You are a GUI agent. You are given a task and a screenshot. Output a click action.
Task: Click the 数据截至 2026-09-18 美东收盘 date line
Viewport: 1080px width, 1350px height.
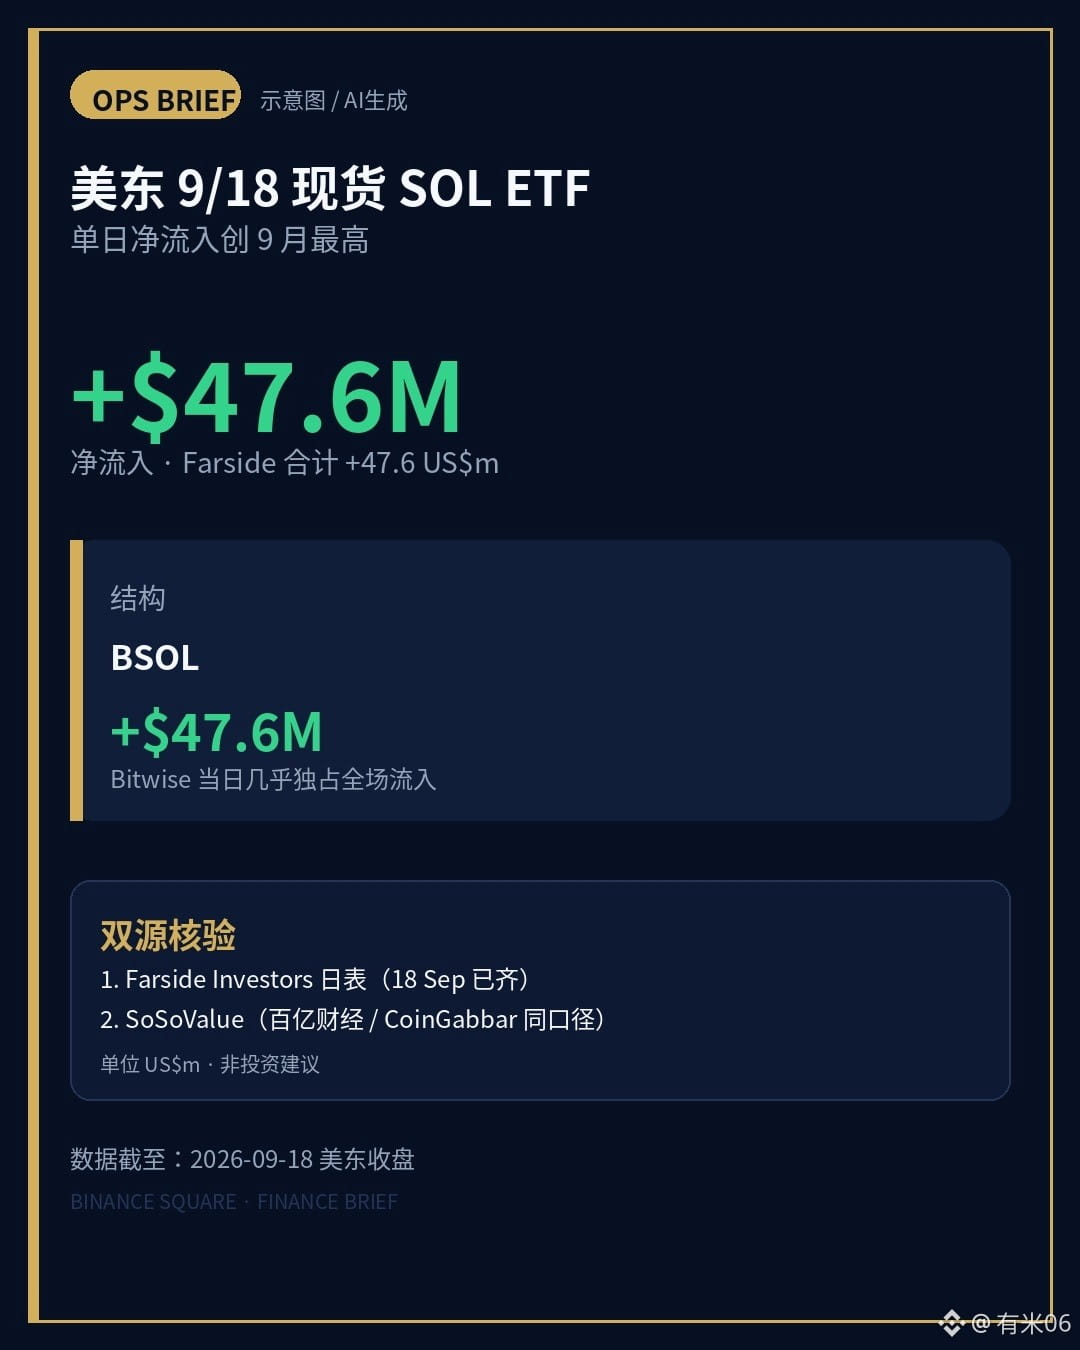click(x=242, y=1159)
